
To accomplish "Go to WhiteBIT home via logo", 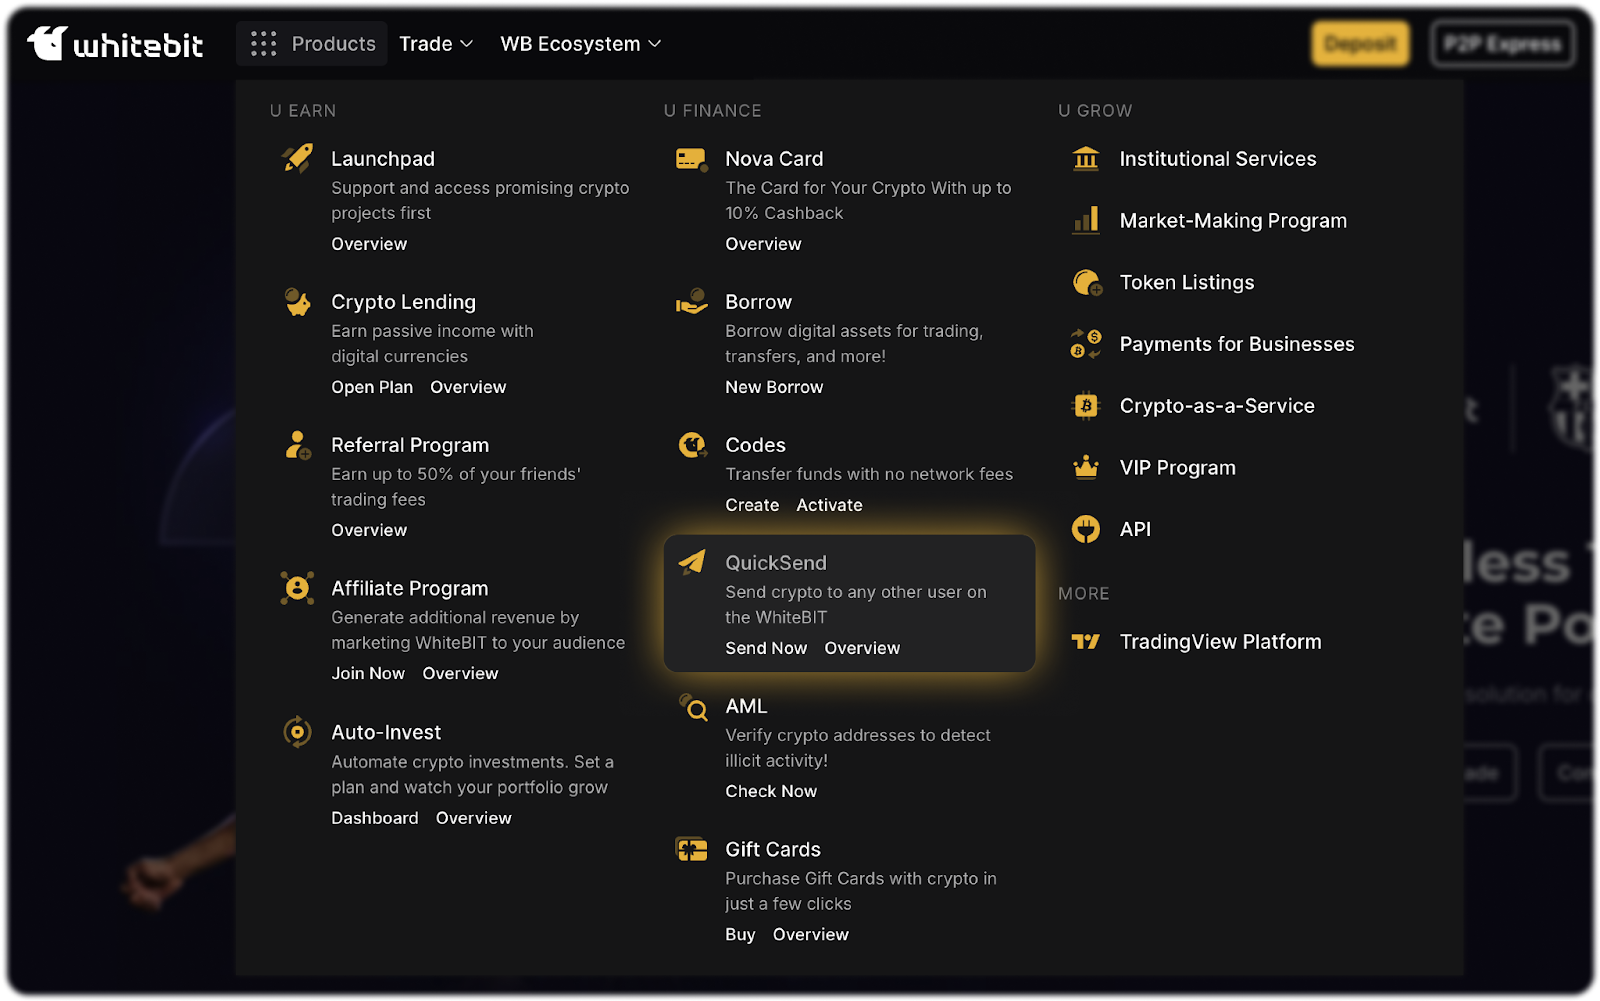I will [x=115, y=44].
